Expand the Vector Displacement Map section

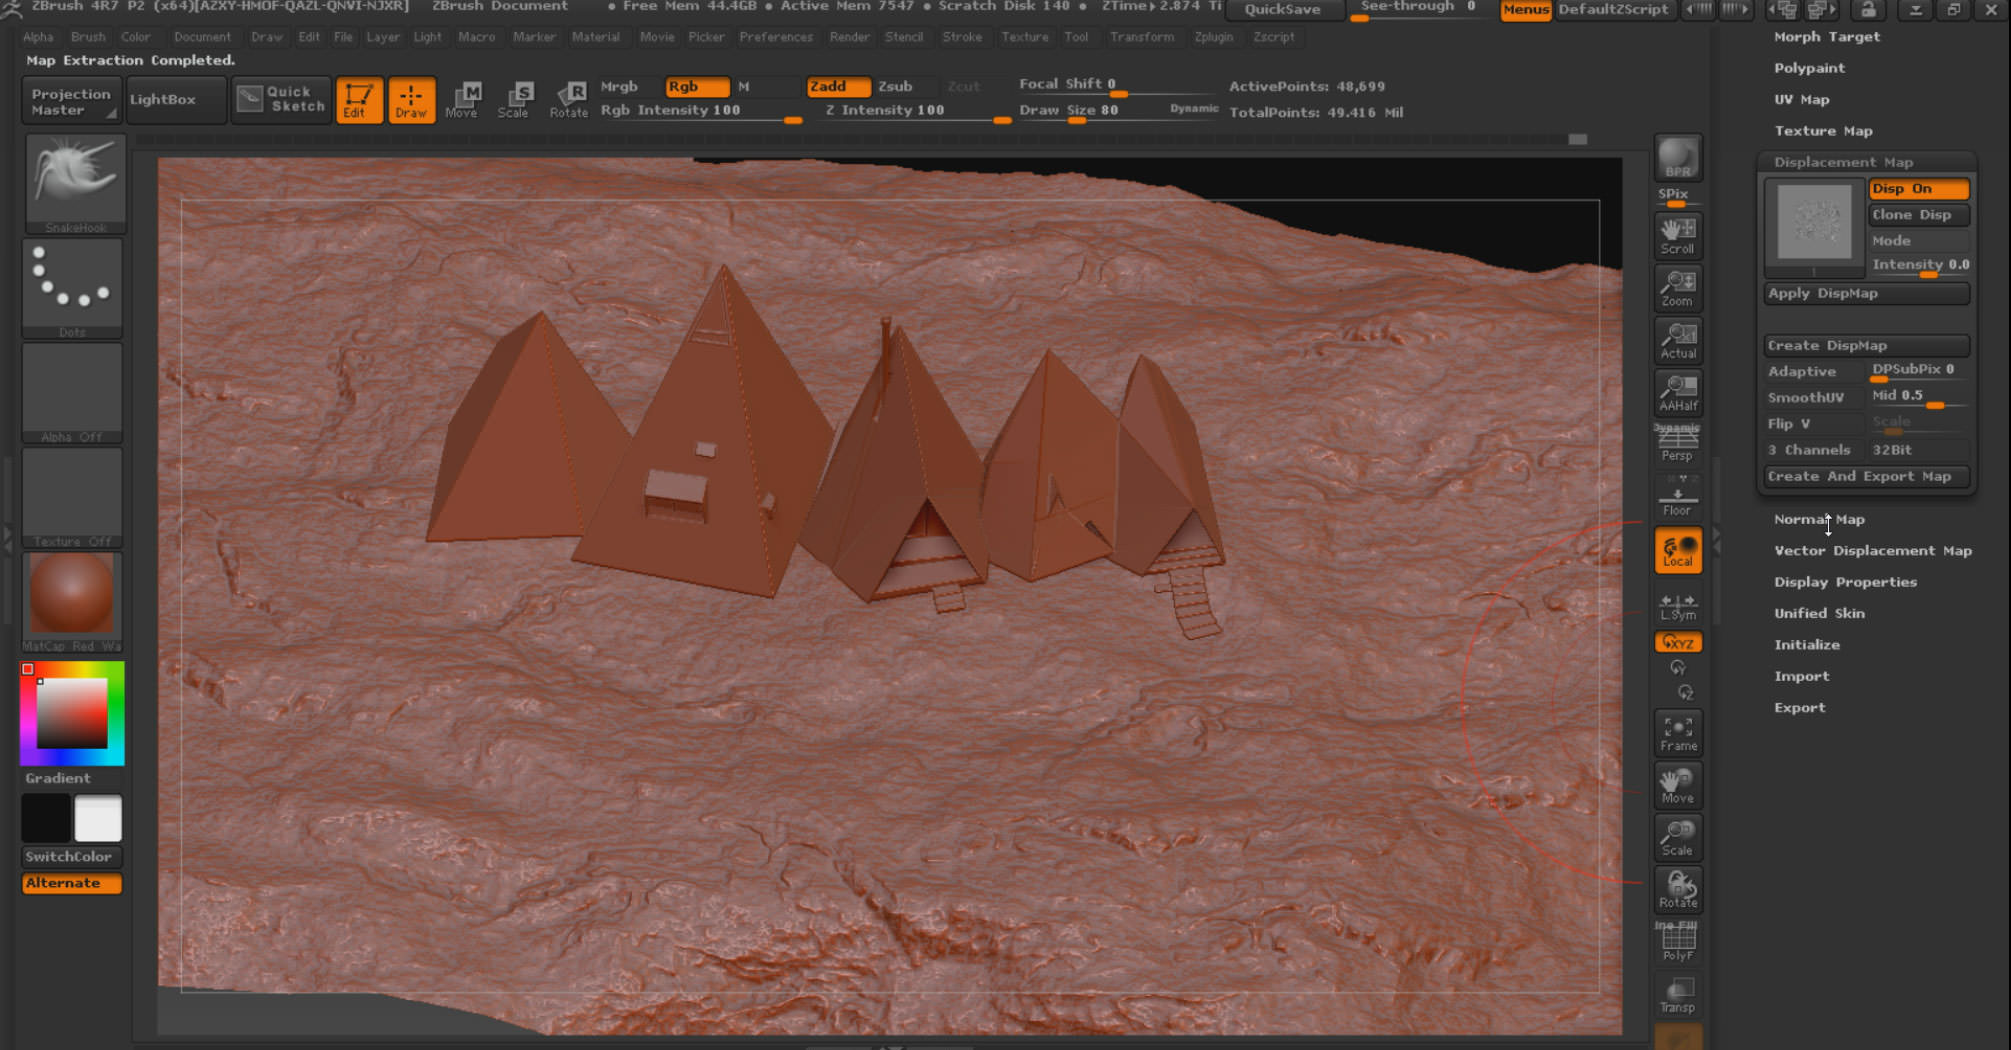[x=1872, y=551]
